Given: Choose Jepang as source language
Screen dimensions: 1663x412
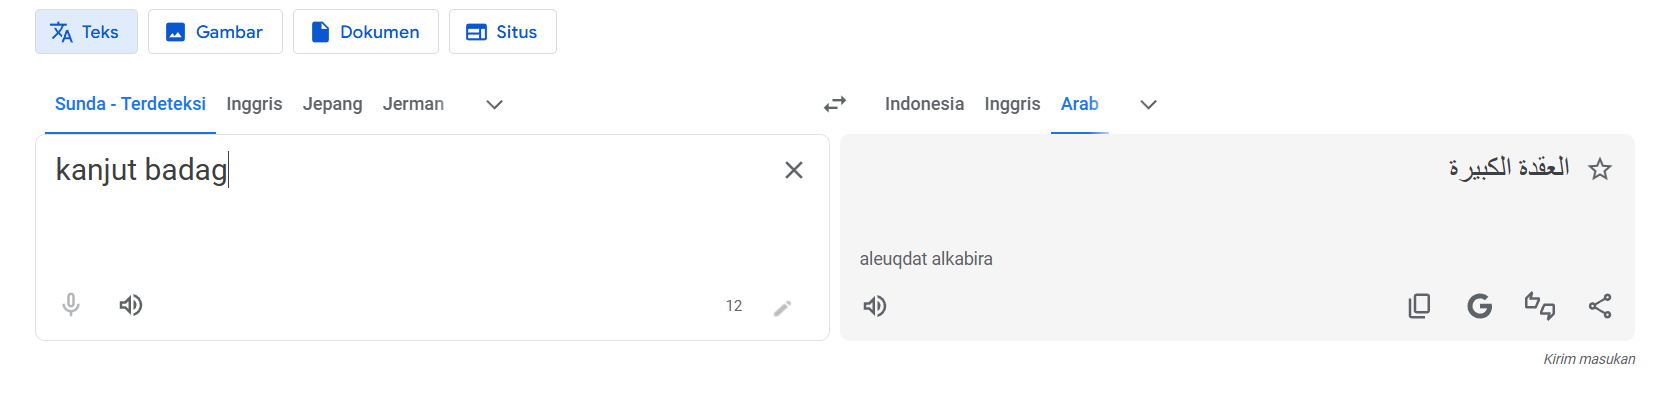Looking at the screenshot, I should point(332,104).
